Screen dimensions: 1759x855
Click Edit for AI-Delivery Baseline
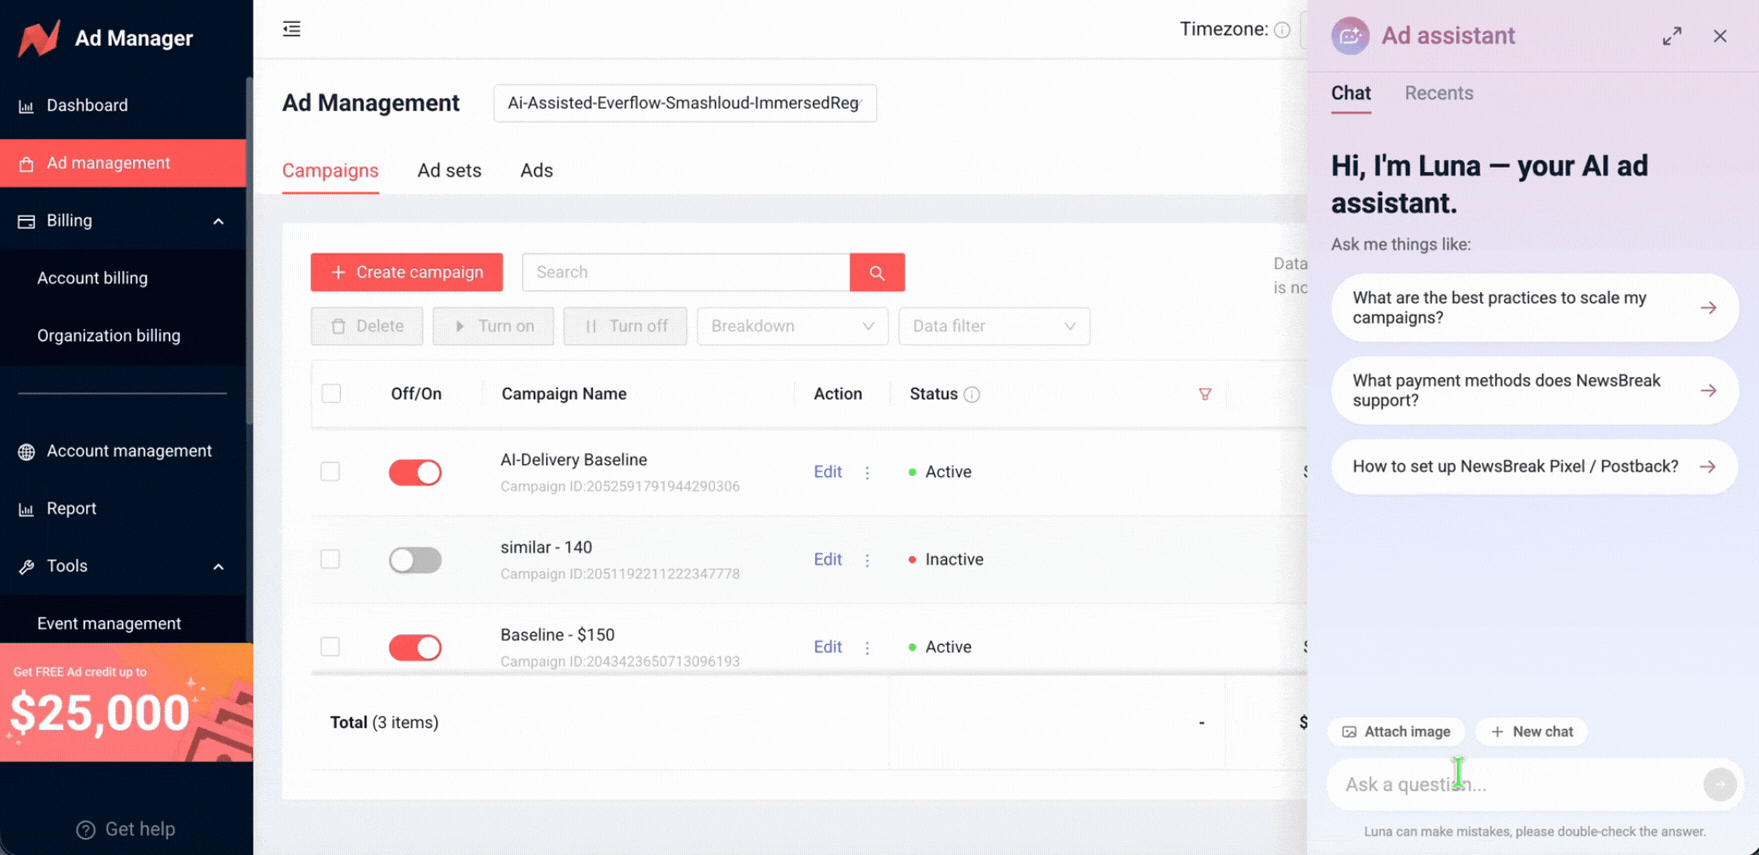coord(827,472)
